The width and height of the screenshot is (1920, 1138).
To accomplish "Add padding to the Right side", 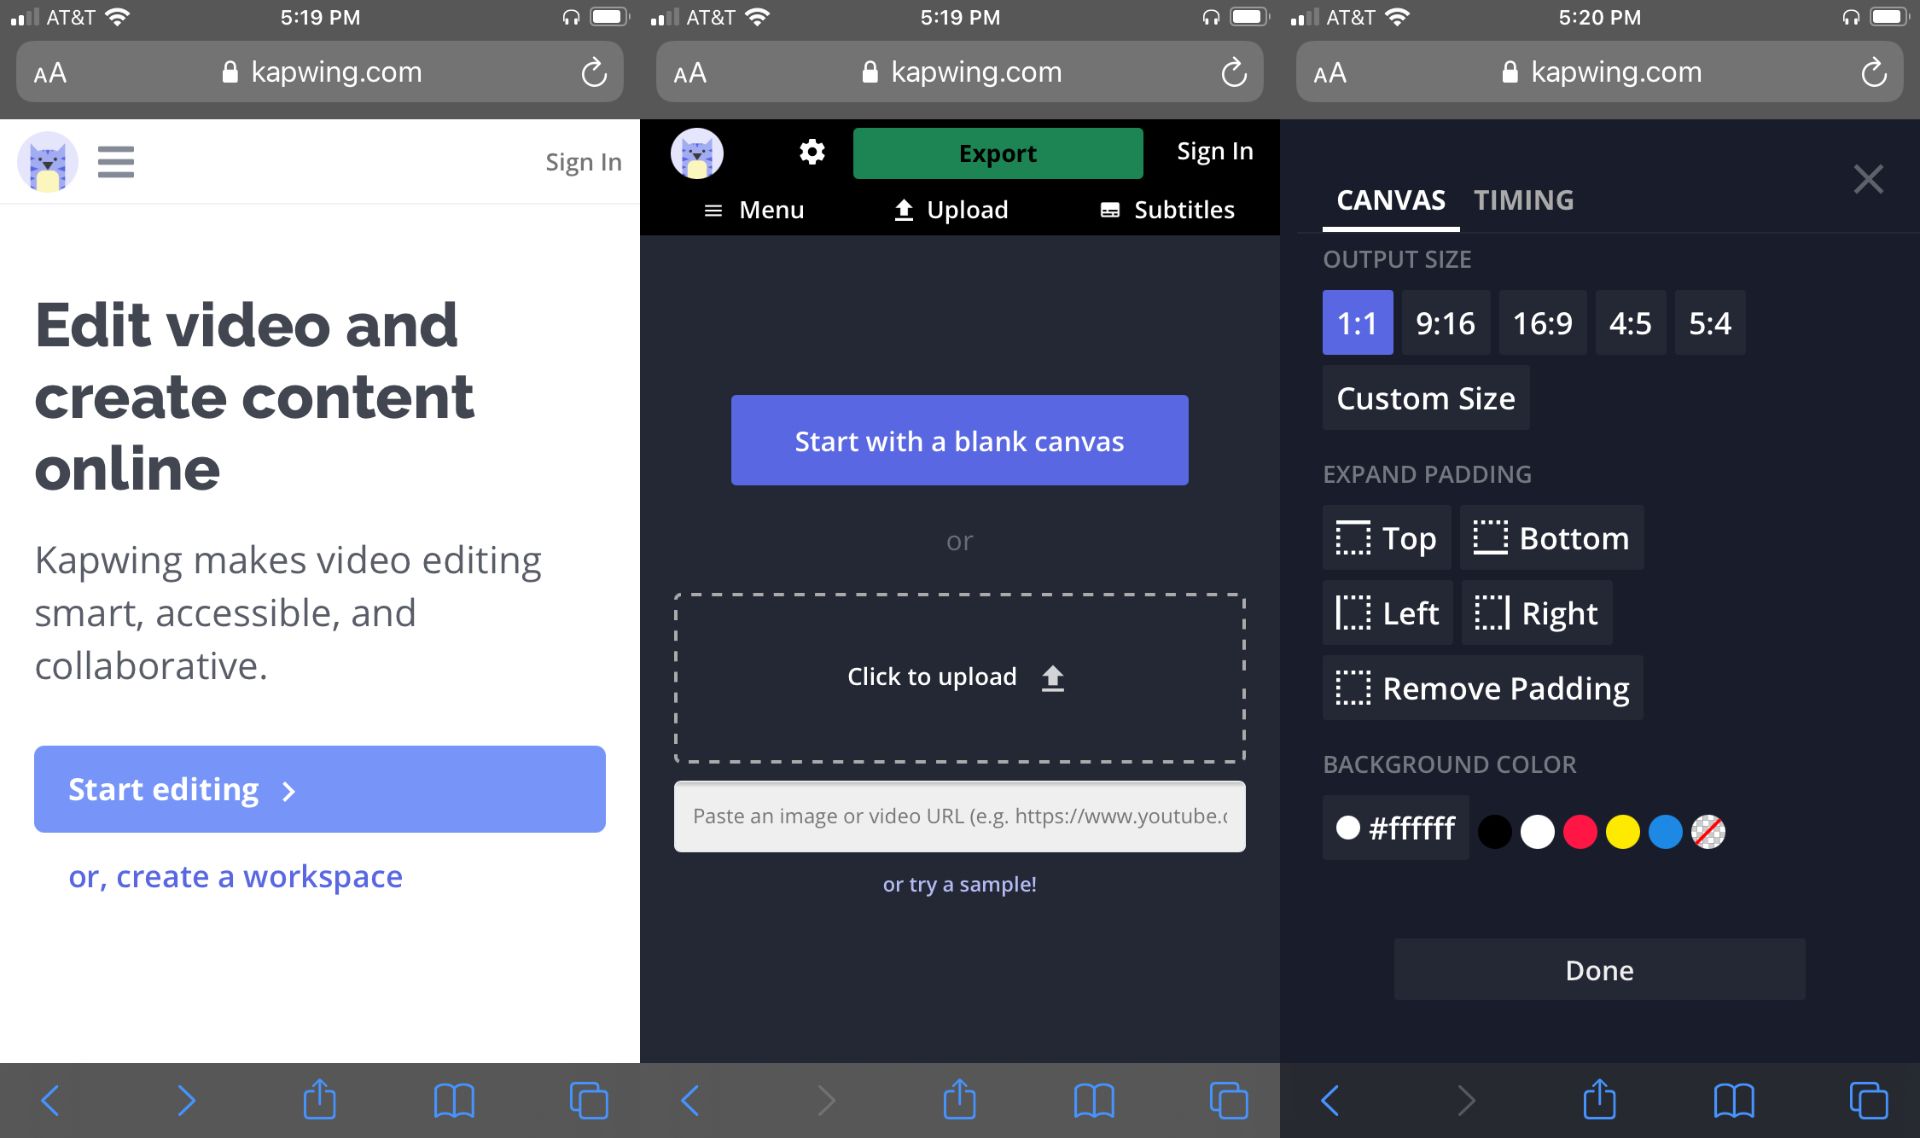I will [1536, 613].
